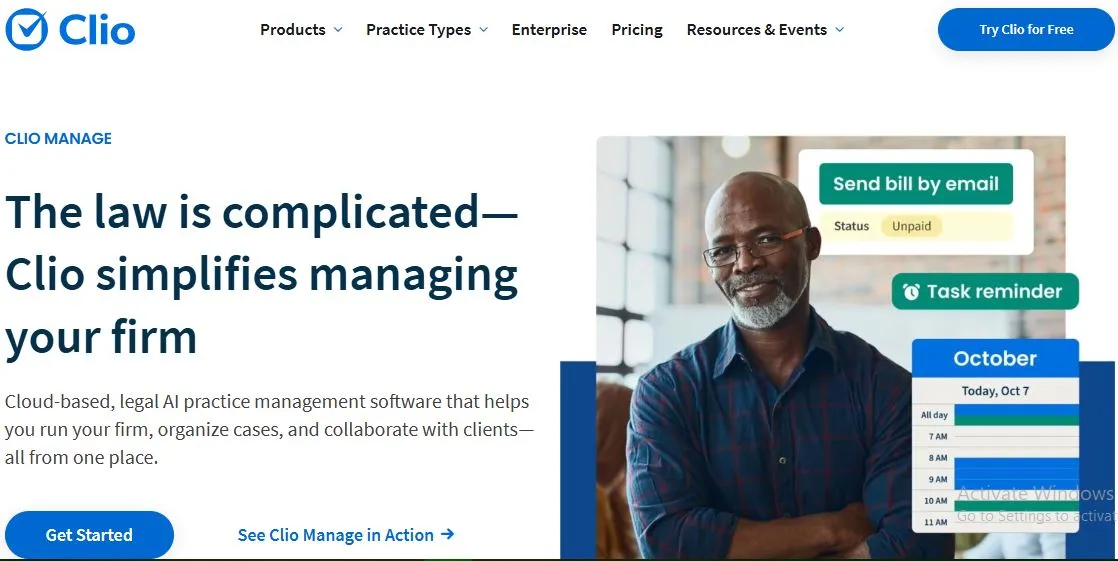Click the Clio checkmark logo icon
Viewport: 1118px width, 561px height.
[x=27, y=29]
